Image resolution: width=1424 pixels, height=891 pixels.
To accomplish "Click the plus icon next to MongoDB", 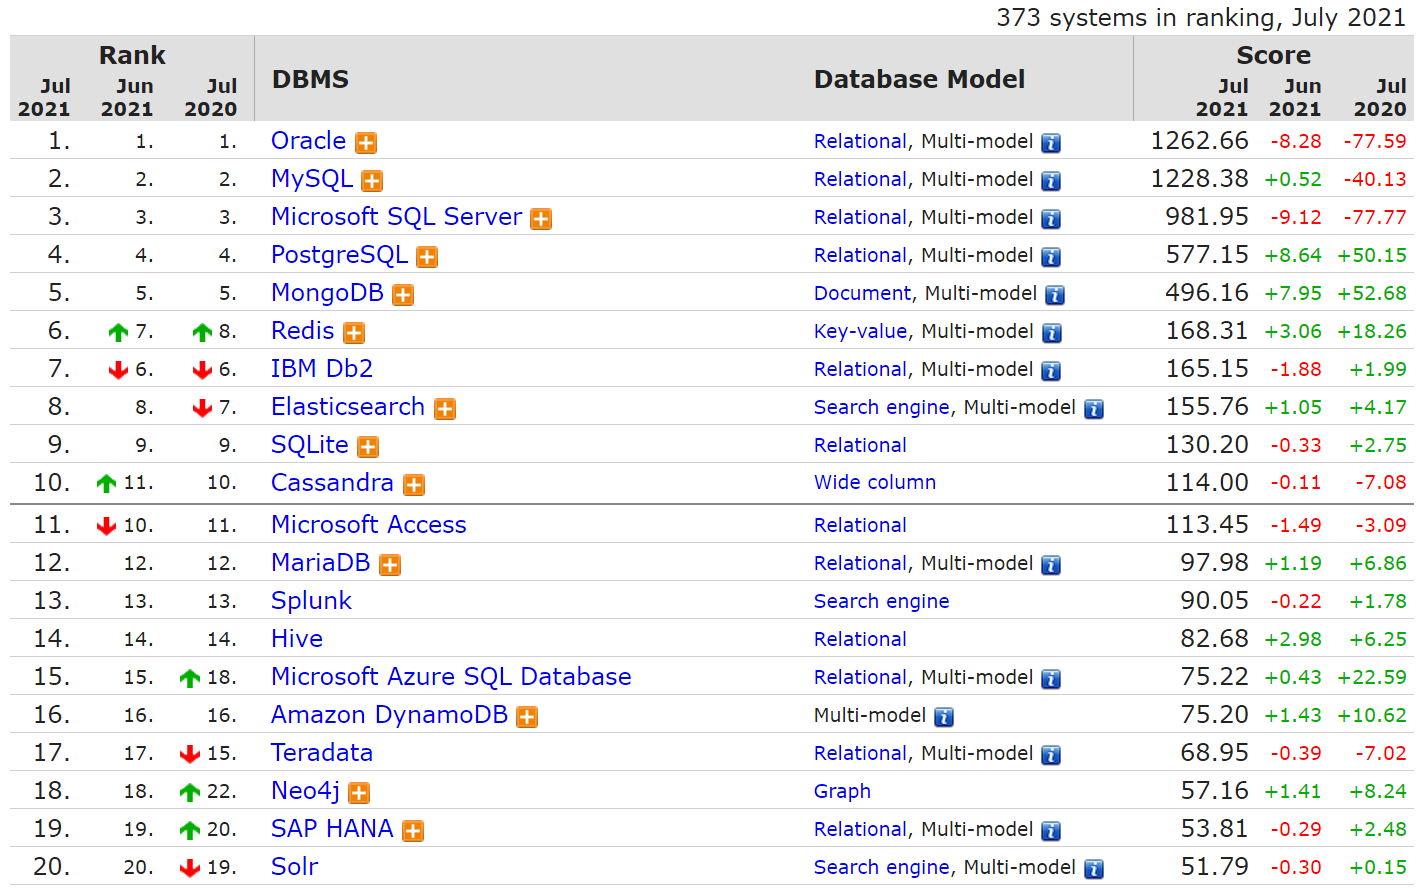I will [403, 295].
